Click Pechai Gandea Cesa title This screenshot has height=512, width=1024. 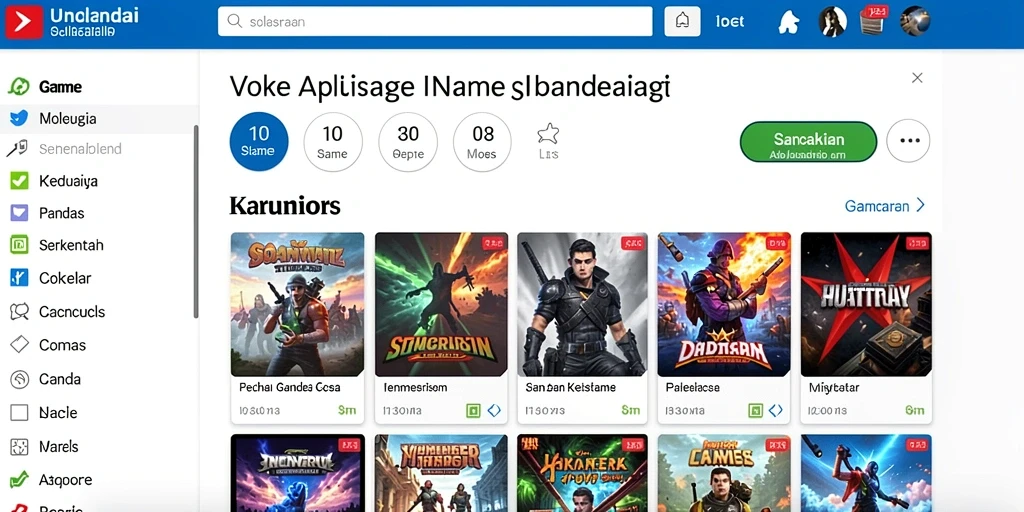pos(289,387)
